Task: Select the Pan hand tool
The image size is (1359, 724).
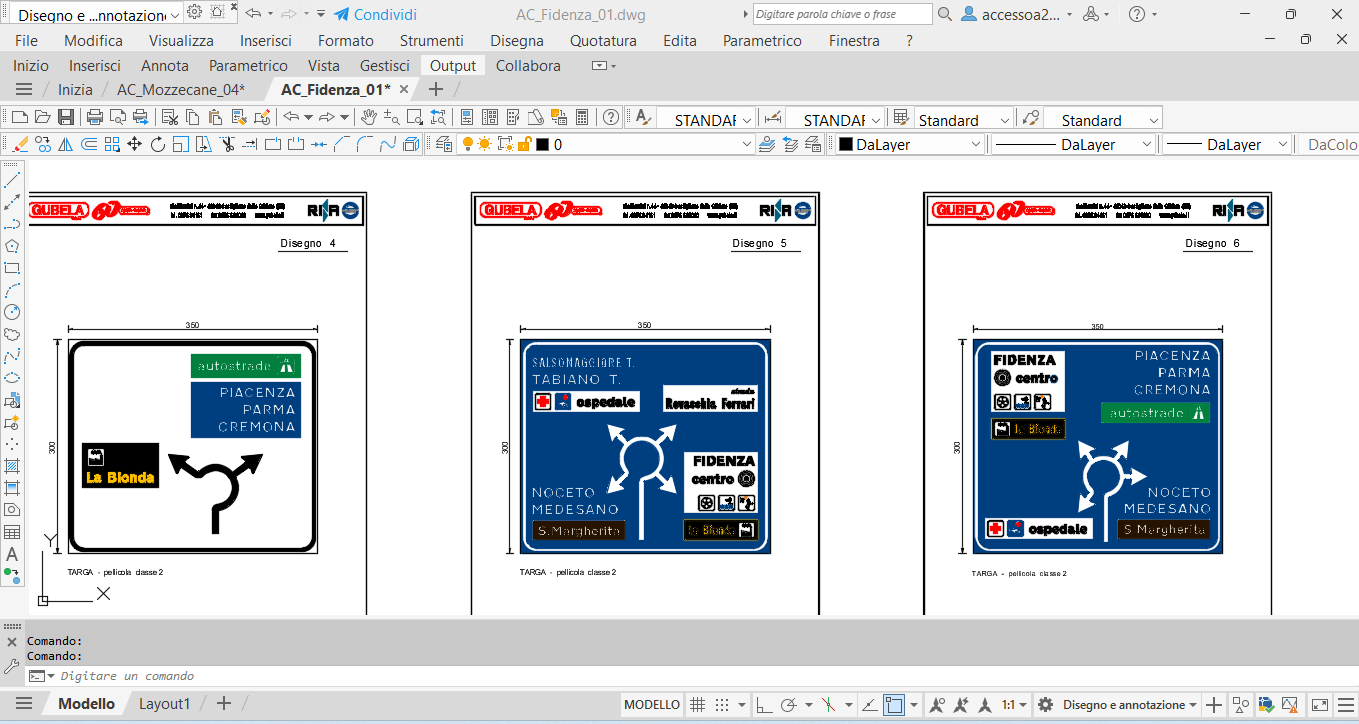Action: point(369,118)
